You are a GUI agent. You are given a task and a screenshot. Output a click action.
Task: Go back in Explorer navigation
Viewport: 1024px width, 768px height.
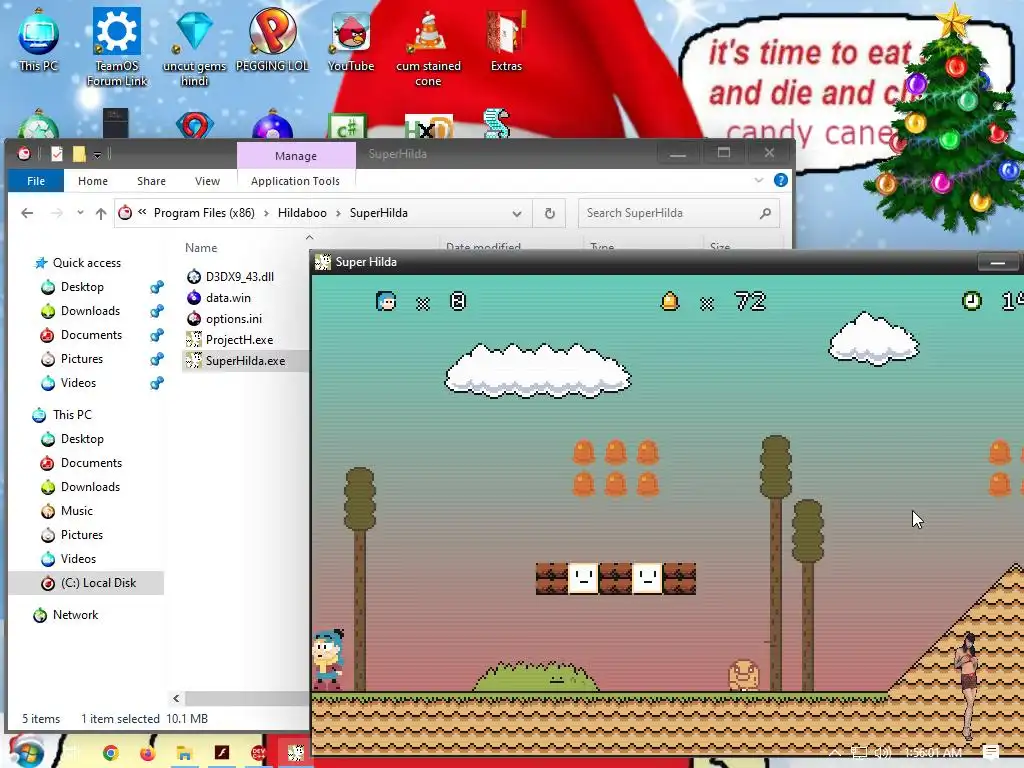pos(27,213)
